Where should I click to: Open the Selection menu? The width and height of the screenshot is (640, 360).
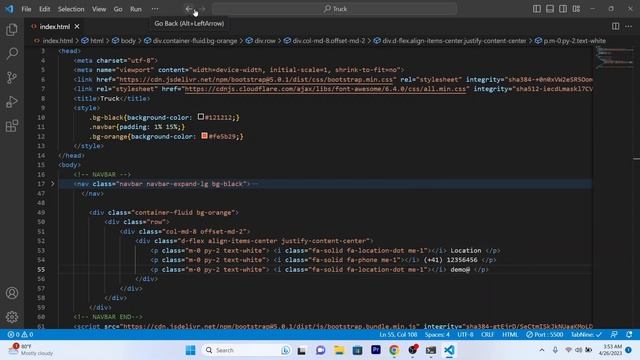pos(71,9)
